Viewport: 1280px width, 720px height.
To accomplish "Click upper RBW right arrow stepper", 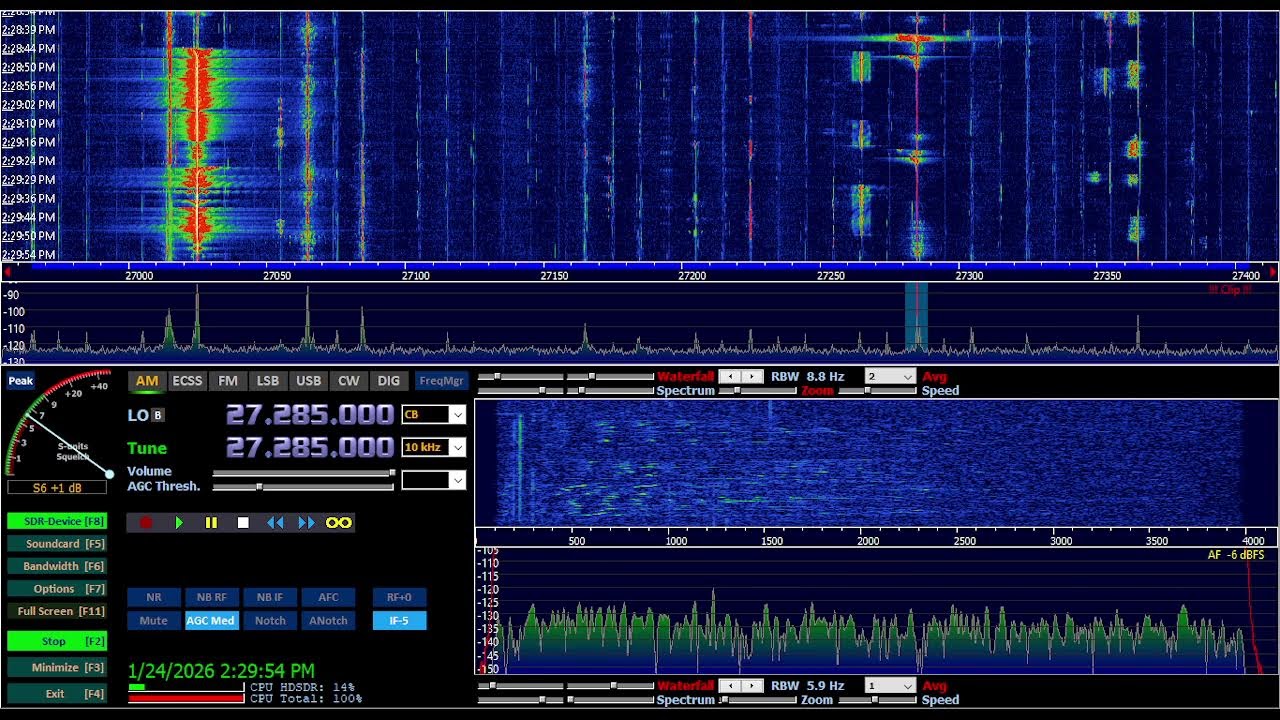I will pyautogui.click(x=752, y=377).
